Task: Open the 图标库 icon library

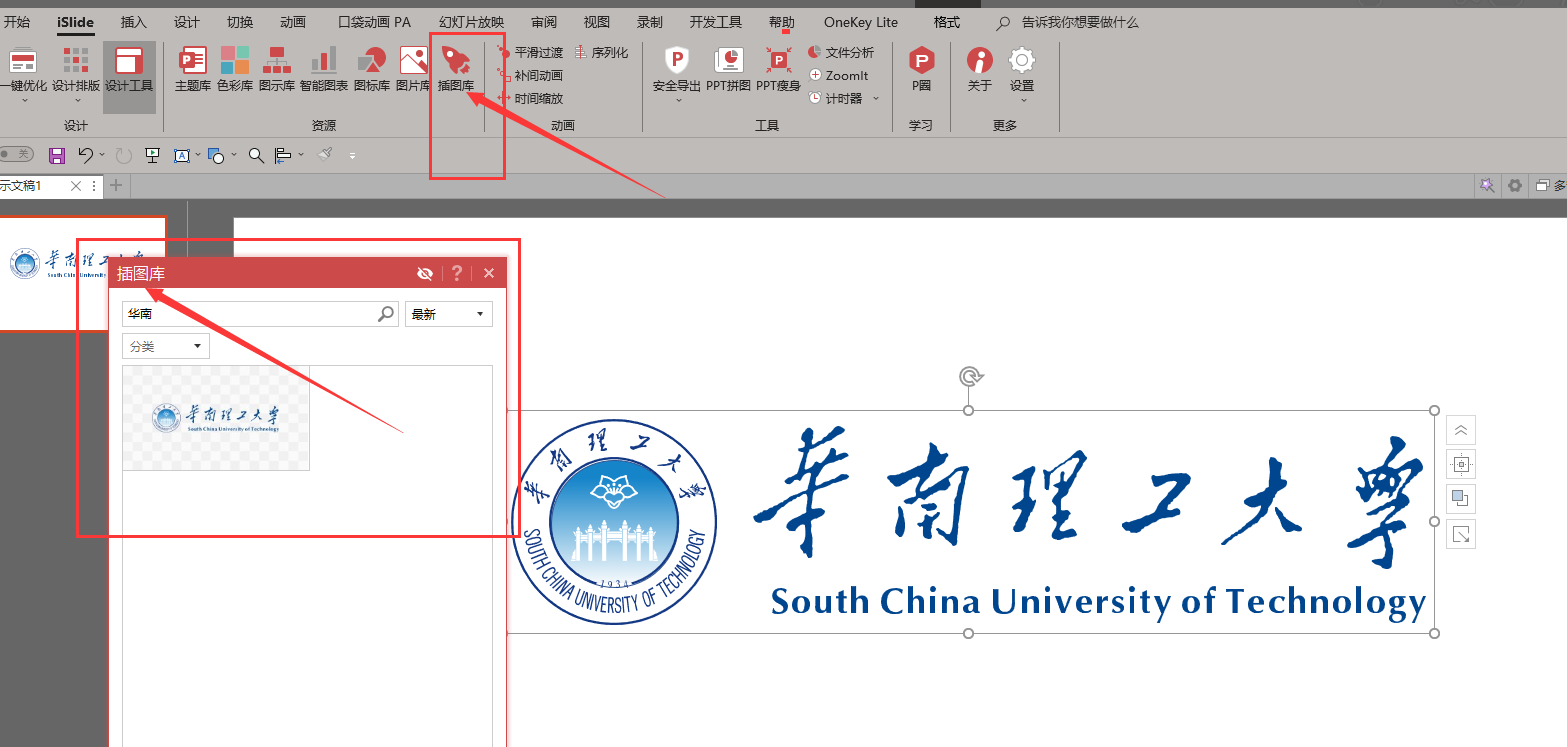Action: coord(371,70)
